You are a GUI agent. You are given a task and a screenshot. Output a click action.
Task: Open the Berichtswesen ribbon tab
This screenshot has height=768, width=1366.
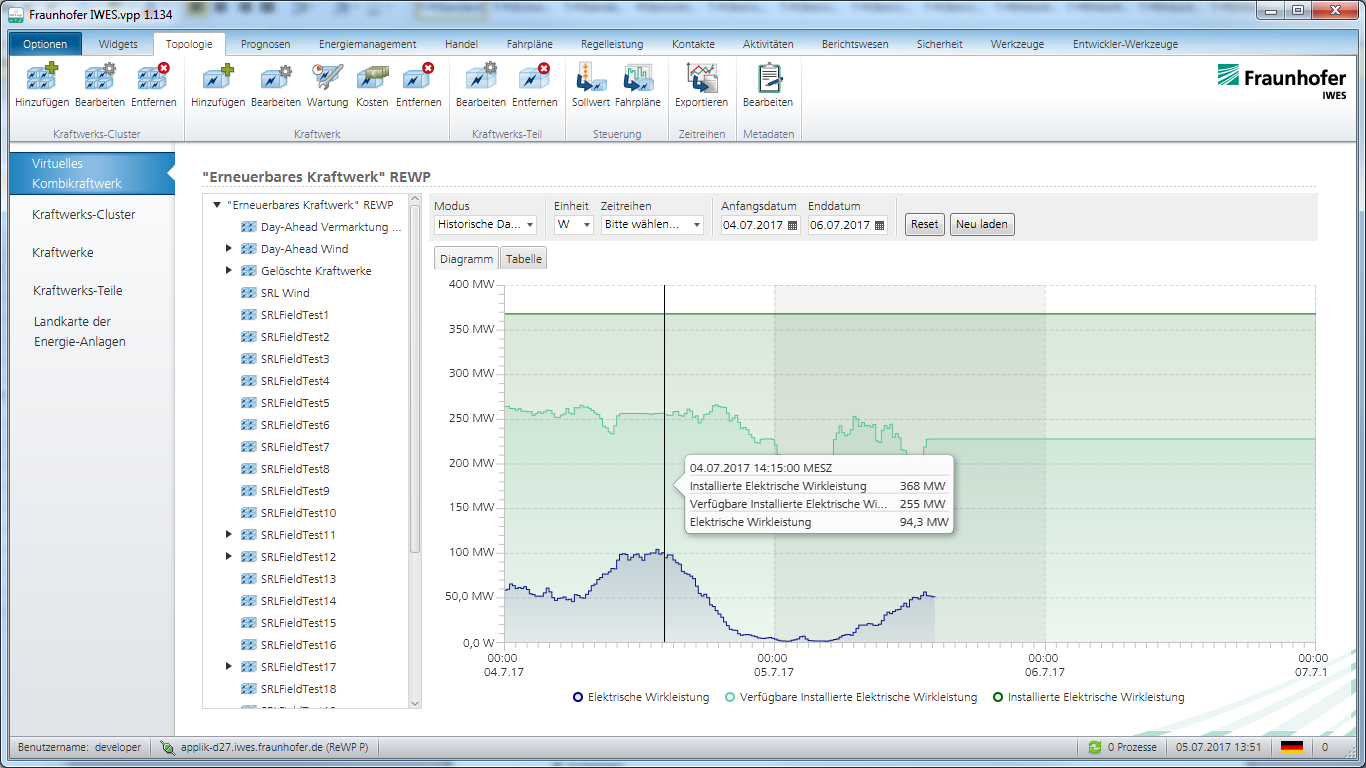click(855, 44)
